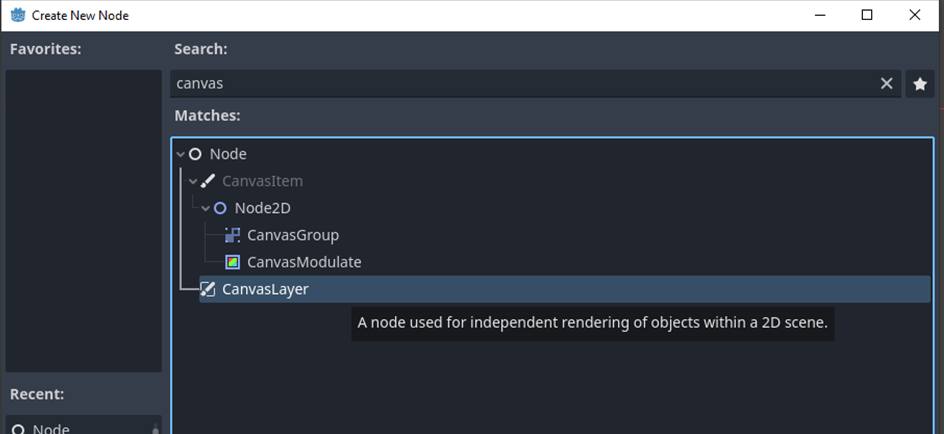944x434 pixels.
Task: Click the CanvasItem paintbrush icon
Action: point(207,181)
